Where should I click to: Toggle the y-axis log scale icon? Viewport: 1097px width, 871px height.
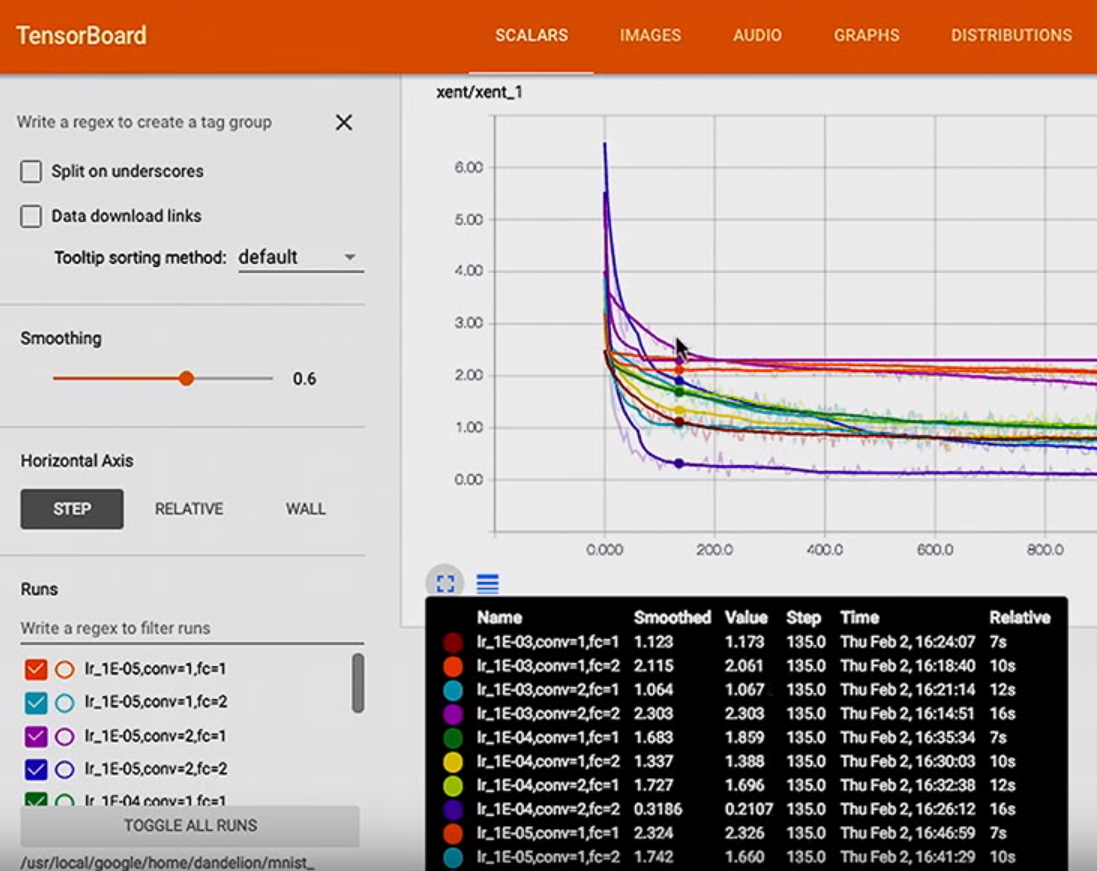[488, 583]
